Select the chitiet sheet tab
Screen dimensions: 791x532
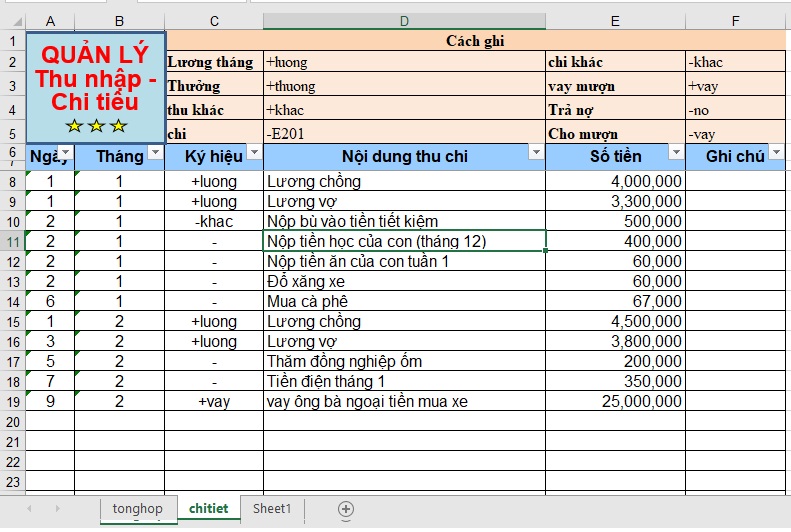(x=208, y=509)
